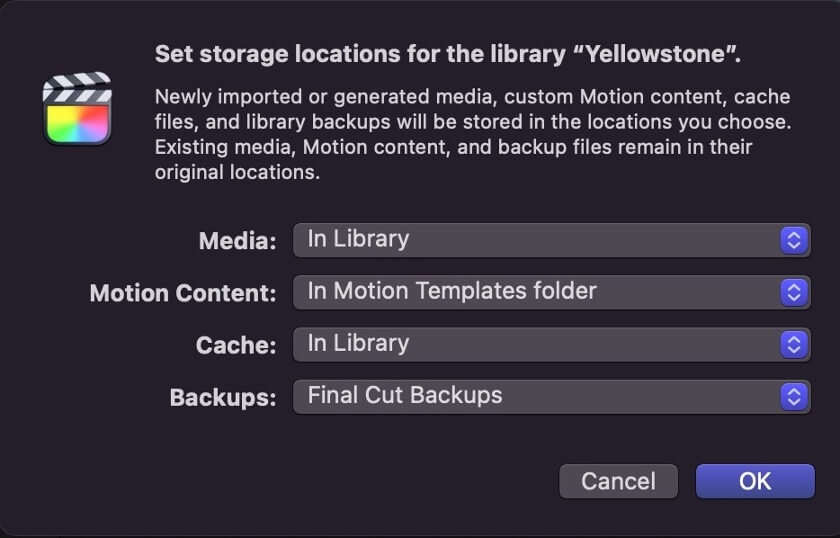Click the blue chevron arrows on Cache popup
The height and width of the screenshot is (538, 840).
794,345
